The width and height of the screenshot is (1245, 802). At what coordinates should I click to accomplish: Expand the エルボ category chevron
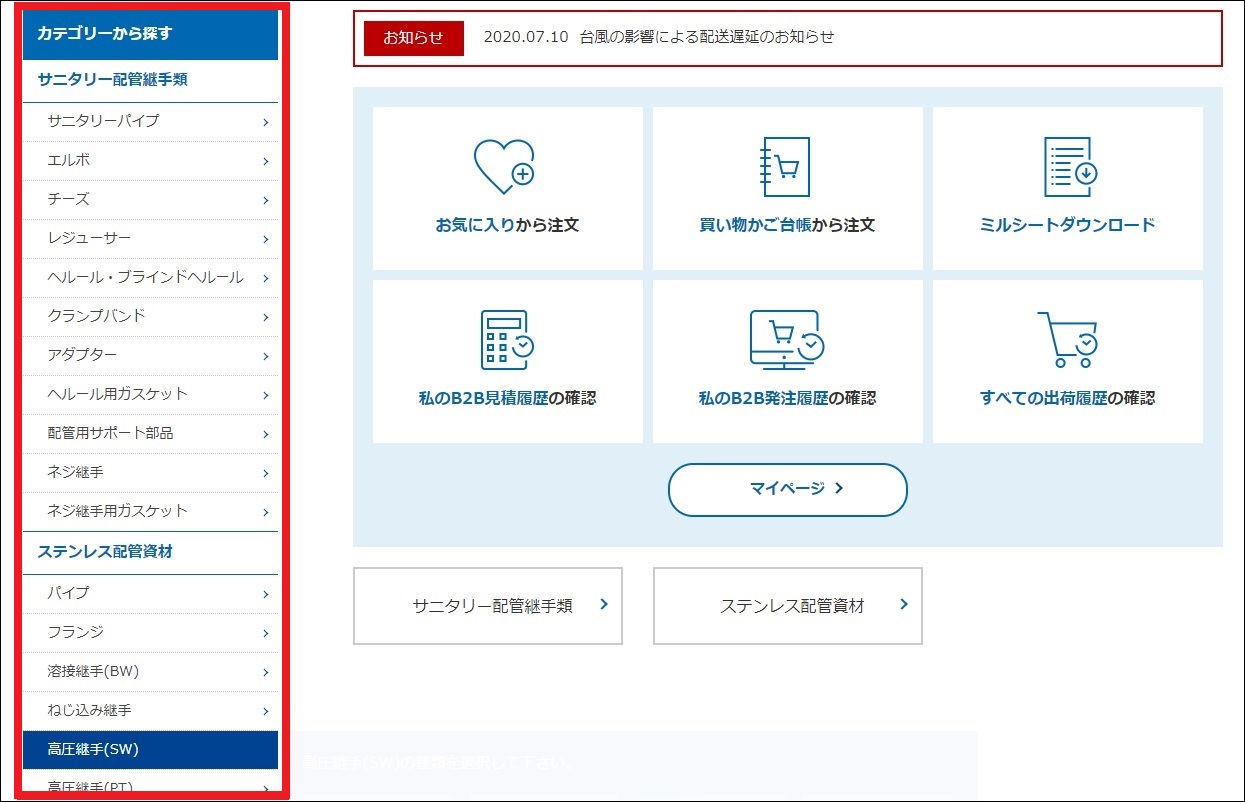[x=265, y=161]
